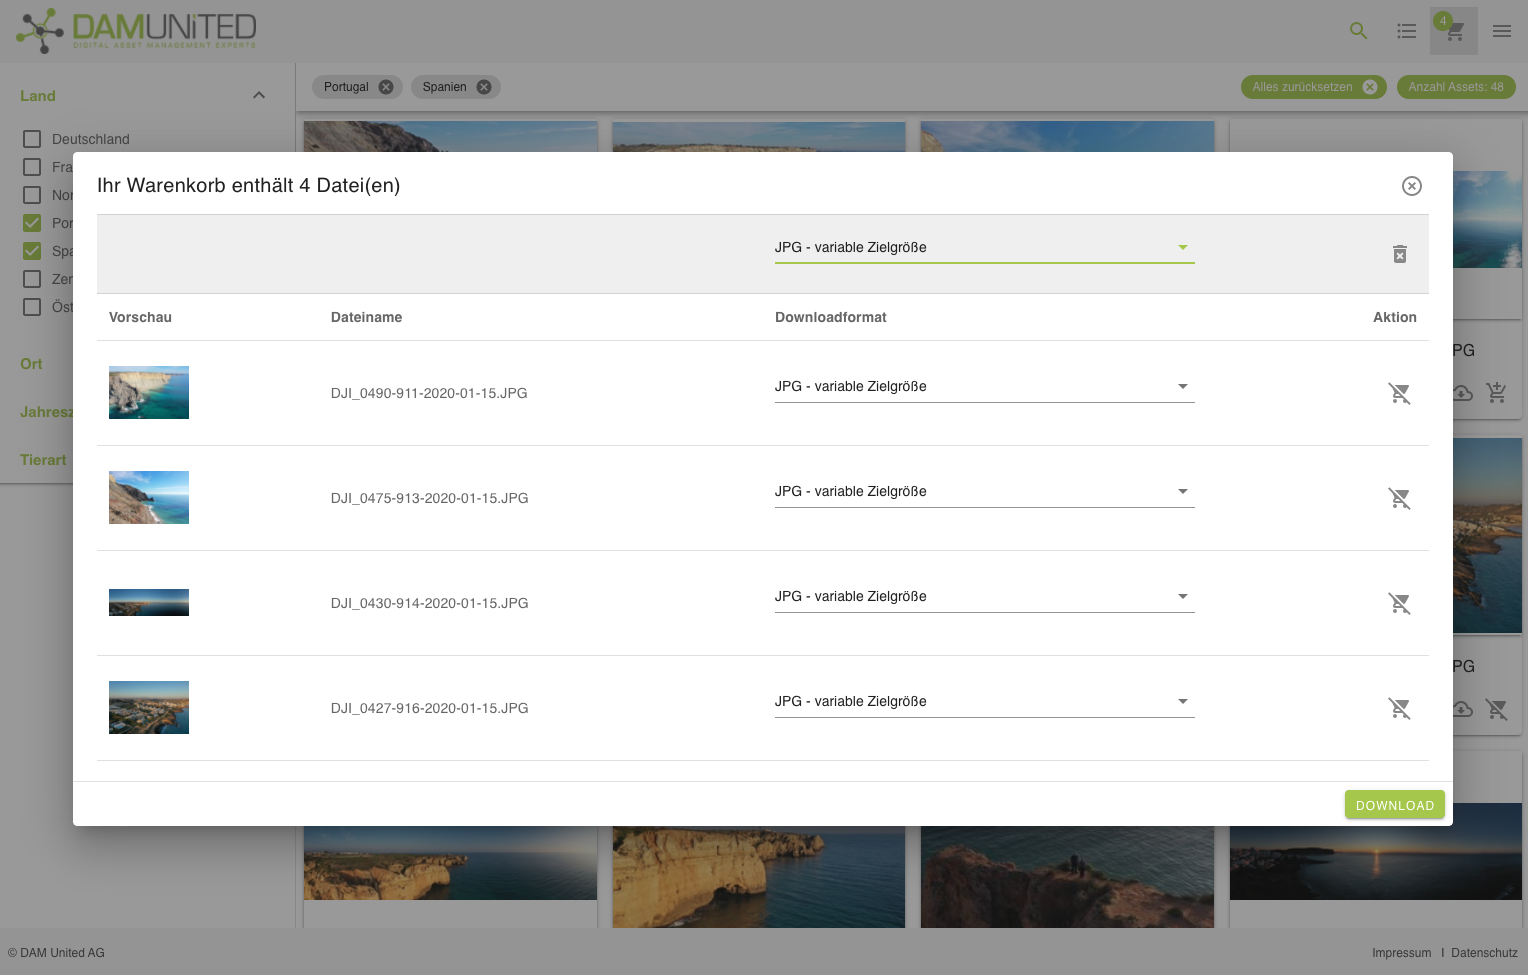Image resolution: width=1528 pixels, height=975 pixels.
Task: Uncheck the checked Spanien checkbox
Action: [32, 251]
